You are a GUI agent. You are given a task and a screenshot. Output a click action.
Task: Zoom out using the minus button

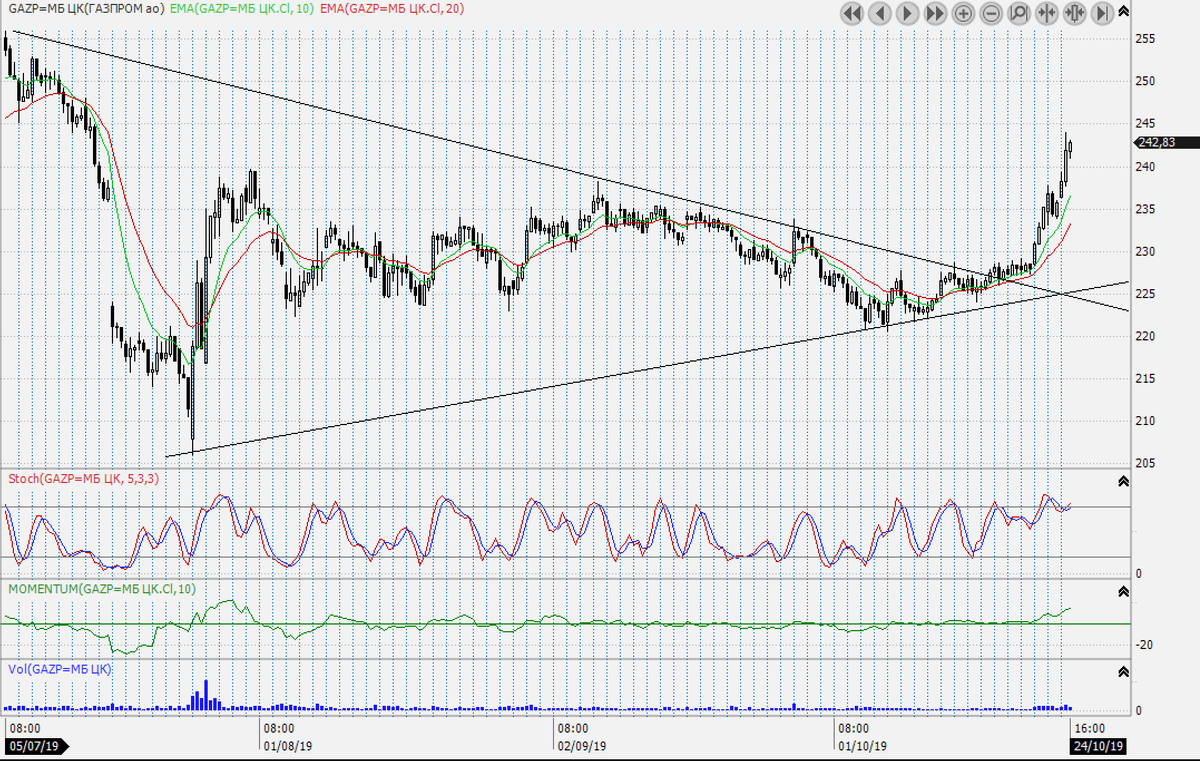tap(992, 13)
